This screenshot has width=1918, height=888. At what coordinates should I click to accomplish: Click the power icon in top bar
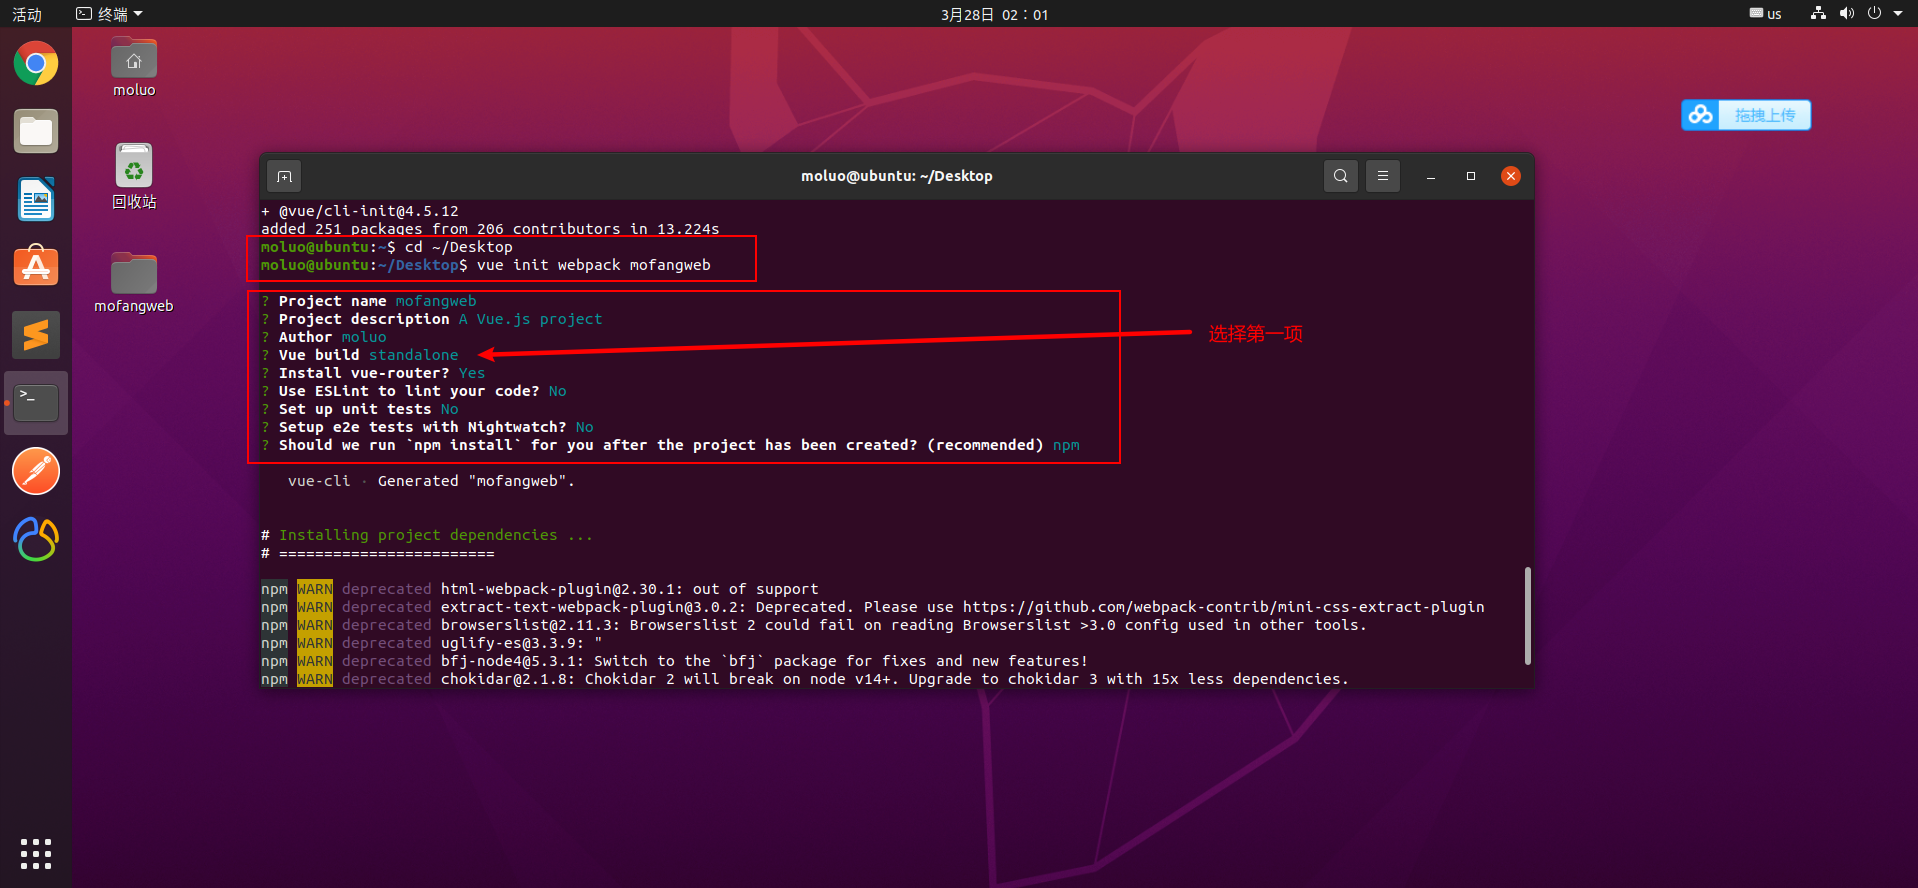pos(1874,13)
